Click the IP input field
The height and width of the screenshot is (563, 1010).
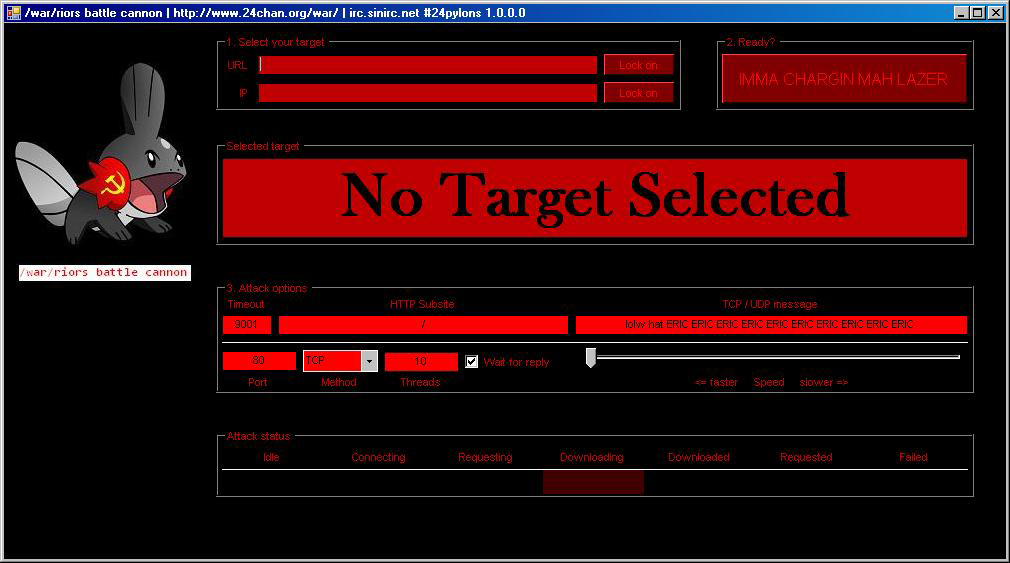pos(428,93)
